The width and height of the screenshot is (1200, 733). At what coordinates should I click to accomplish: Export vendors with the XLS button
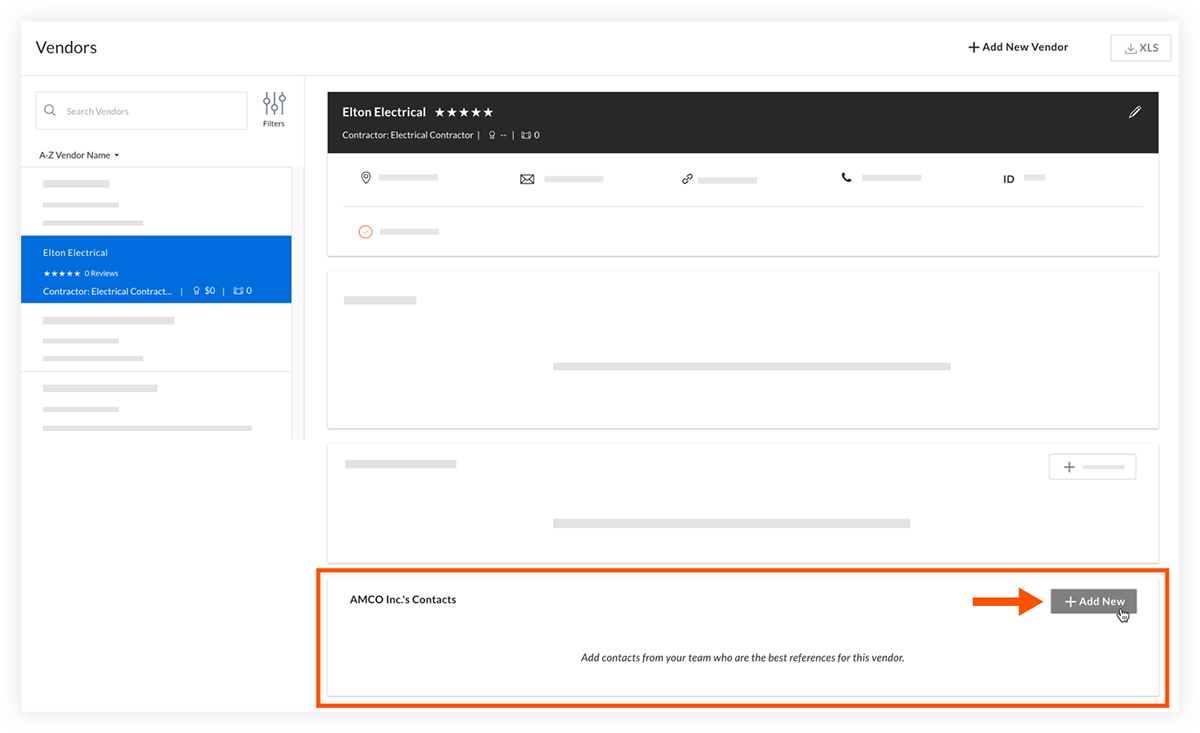point(1140,47)
